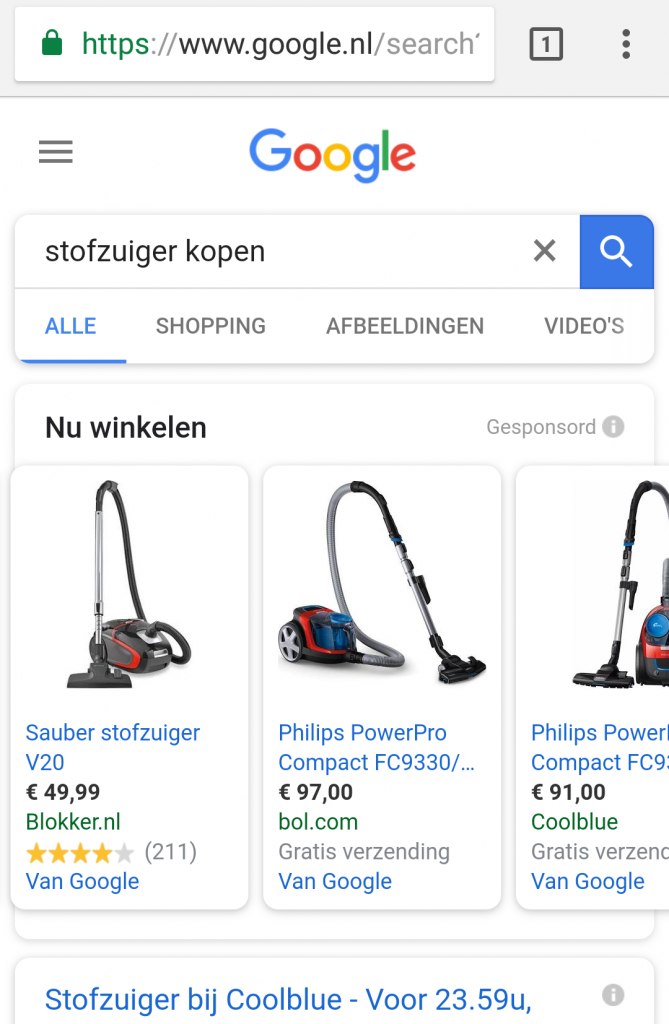Open Philips PowerPro Compact FC9330 bol.com link
This screenshot has height=1024, width=669.
pos(376,747)
